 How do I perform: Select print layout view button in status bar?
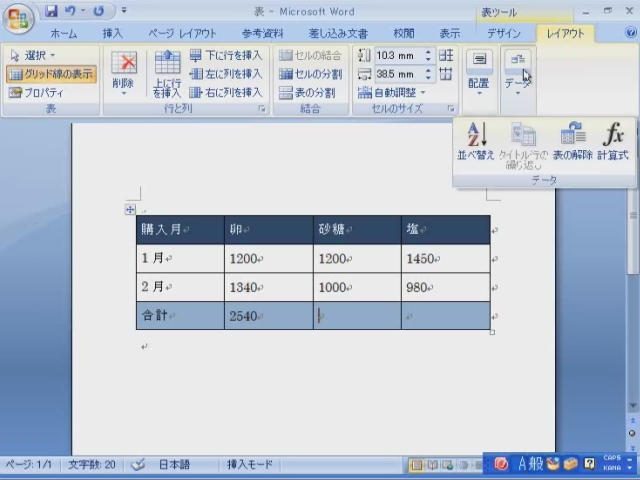418,465
